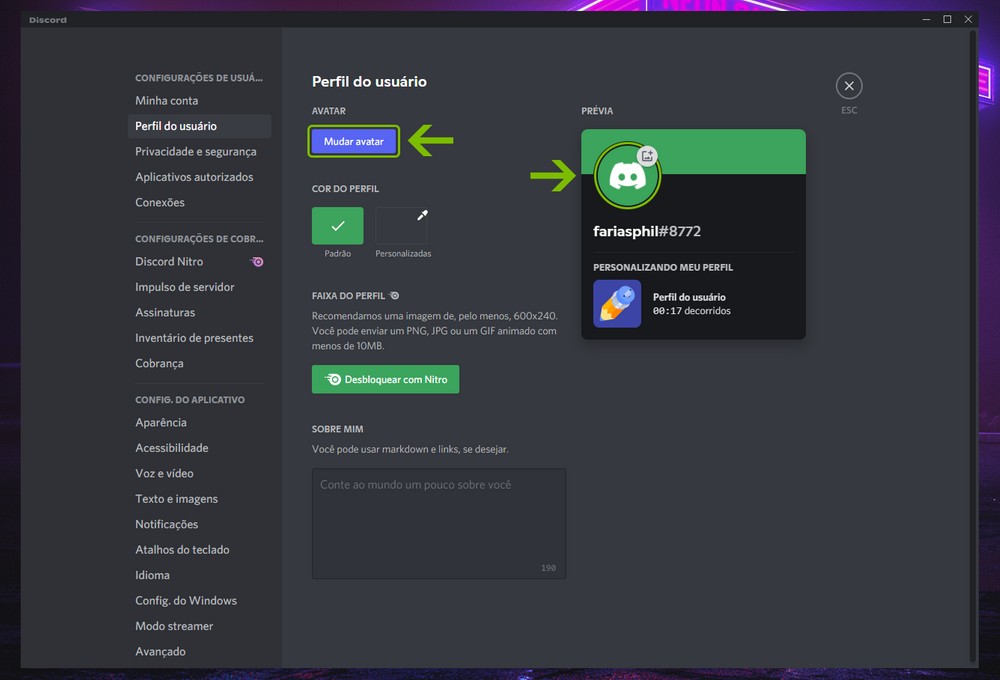Screen dimensions: 1000x680
Task: Open Minha conta settings
Action: click(167, 101)
